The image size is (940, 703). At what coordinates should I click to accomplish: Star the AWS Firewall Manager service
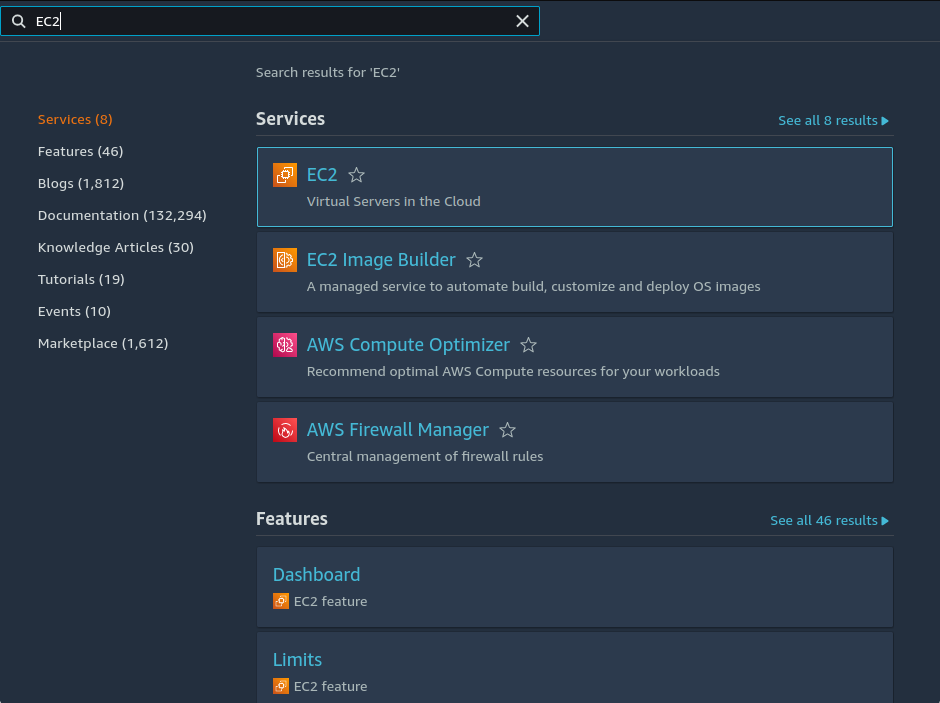(507, 429)
